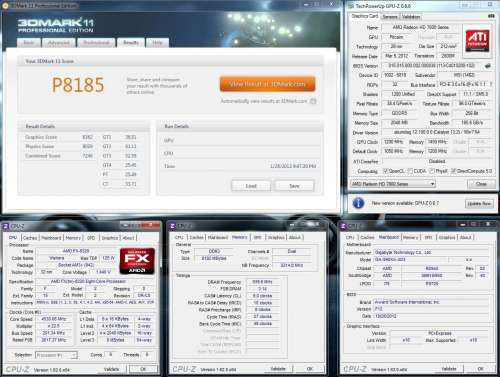Select the Memory tab in middle CPU-Z window
This screenshot has width=500, height=377.
click(239, 237)
